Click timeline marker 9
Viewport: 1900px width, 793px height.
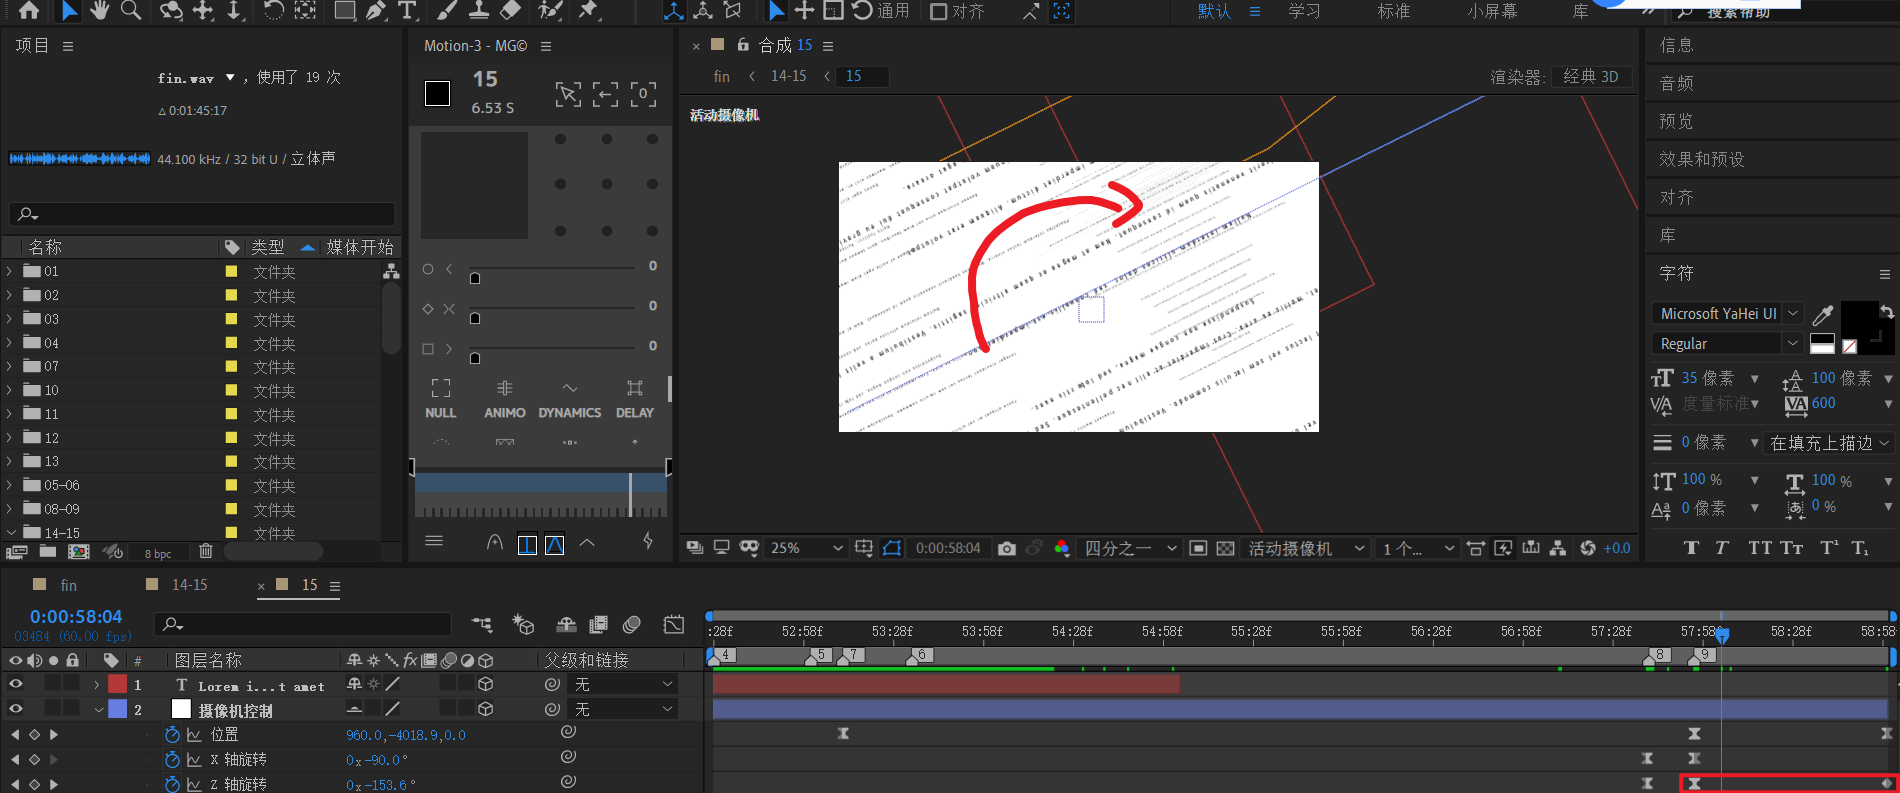coord(1704,655)
